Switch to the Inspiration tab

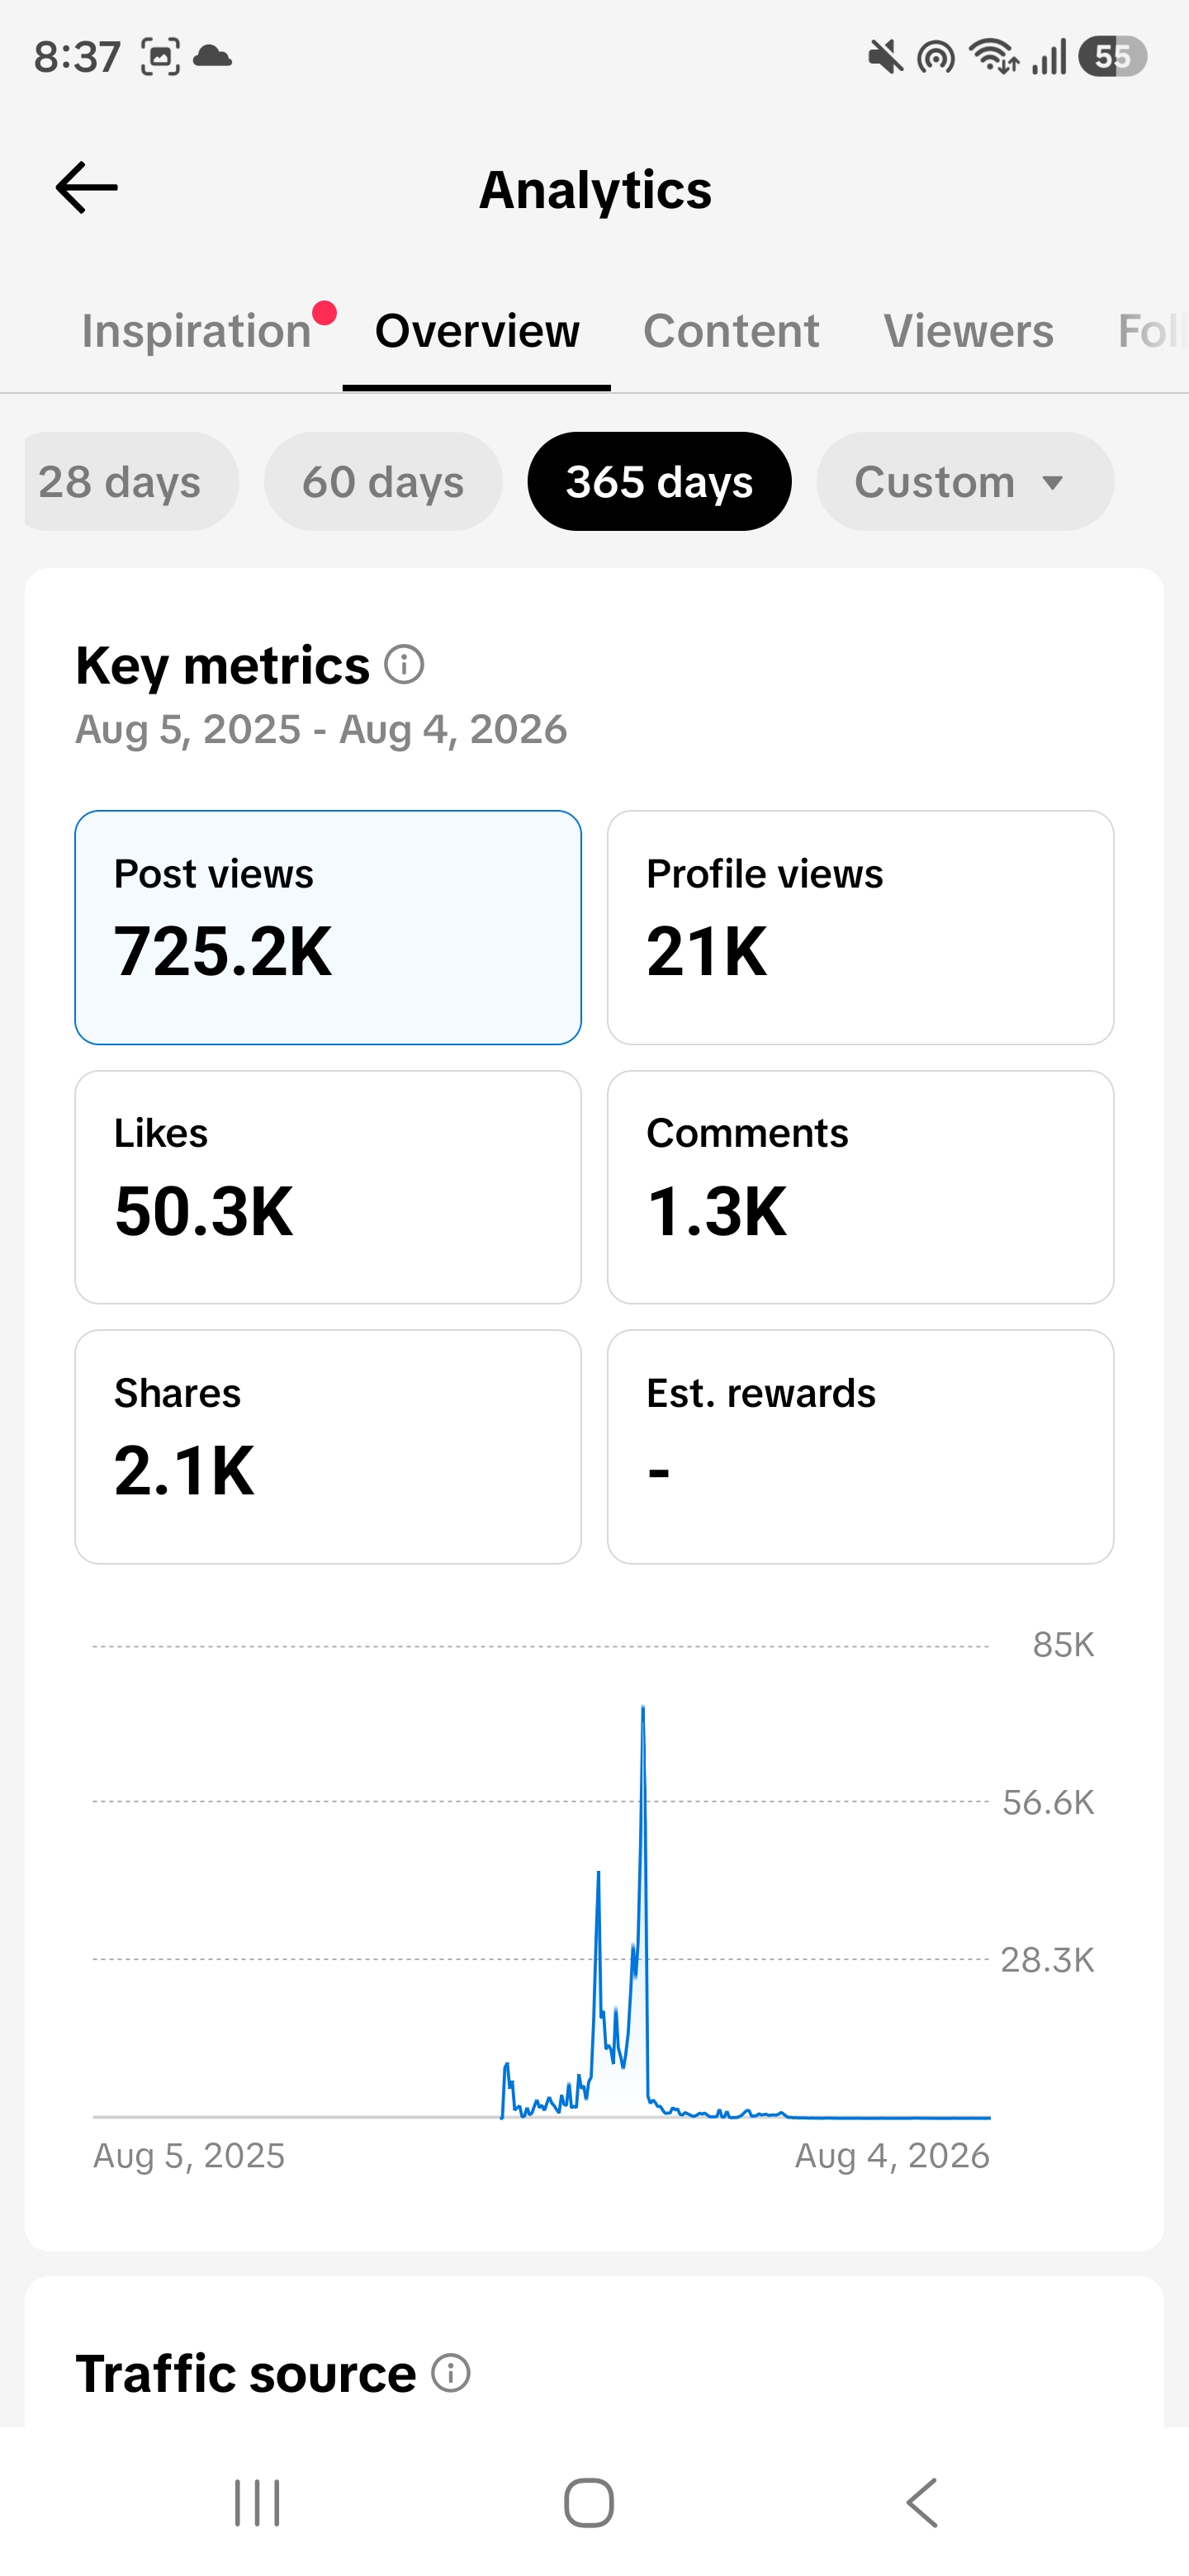point(197,331)
